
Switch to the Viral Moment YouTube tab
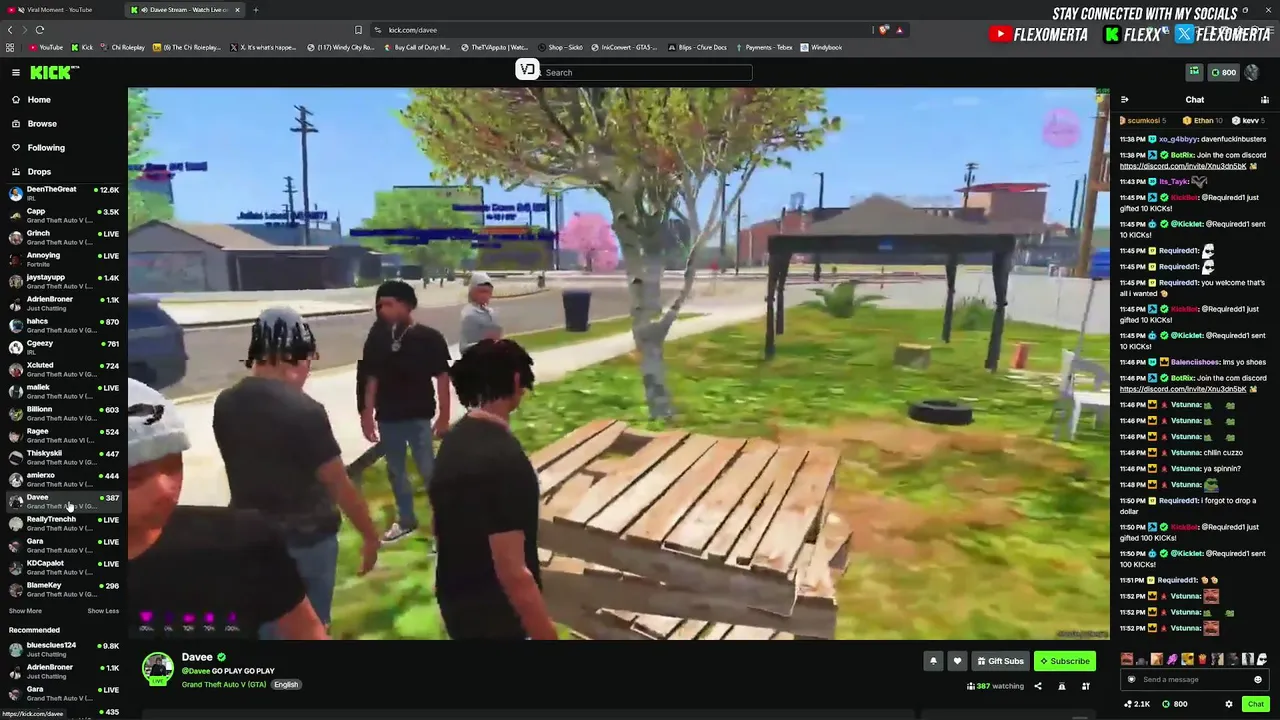point(62,10)
